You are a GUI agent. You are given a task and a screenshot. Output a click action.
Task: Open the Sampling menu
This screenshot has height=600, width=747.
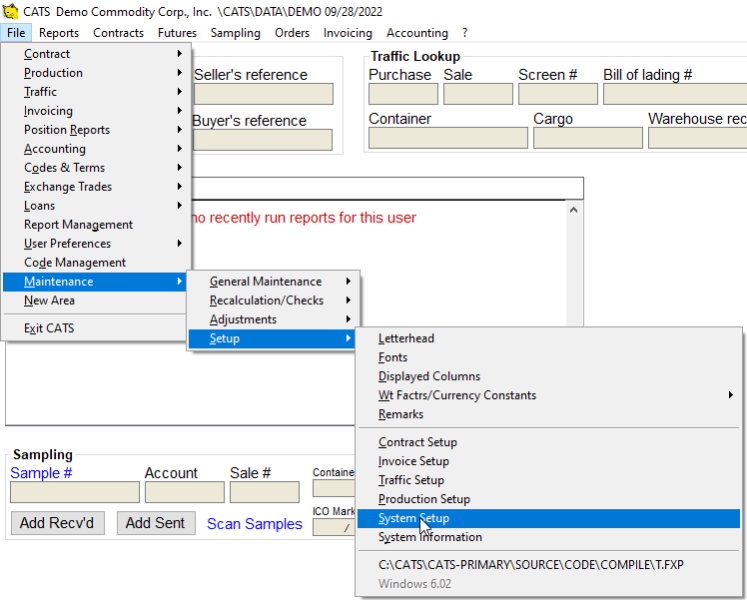(235, 33)
